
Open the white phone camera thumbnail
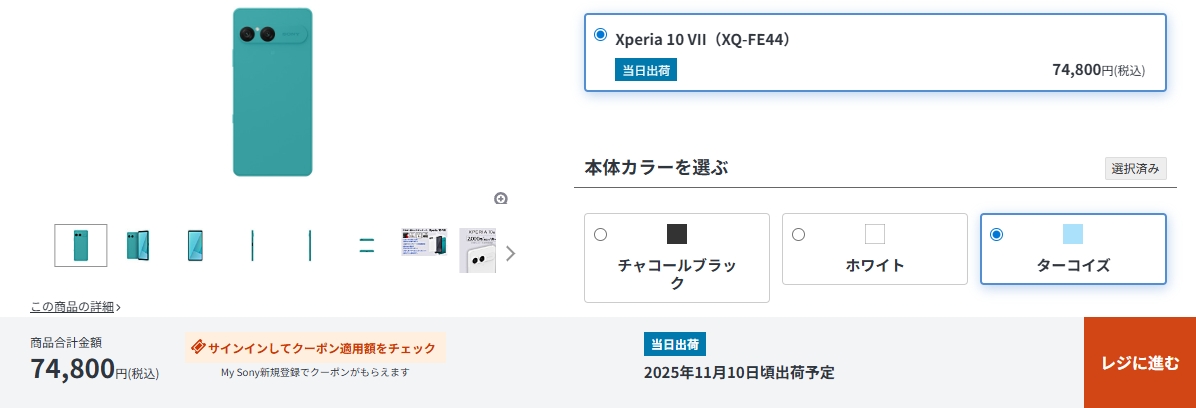[477, 249]
